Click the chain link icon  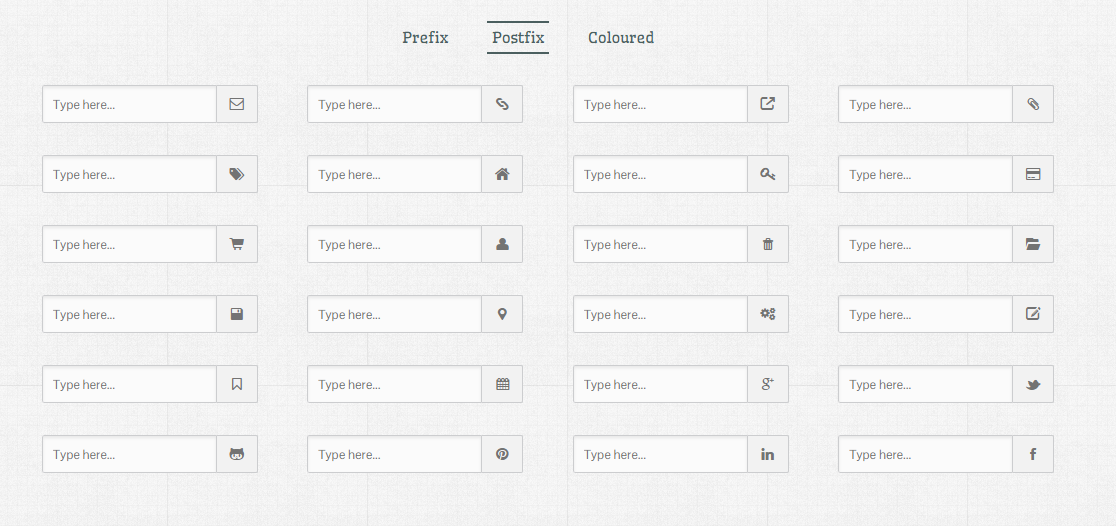pos(502,104)
